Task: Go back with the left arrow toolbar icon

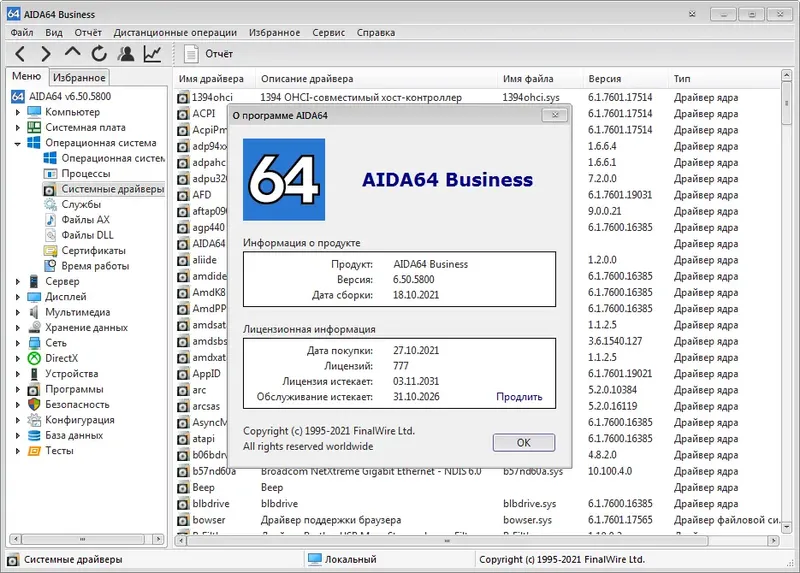Action: 20,54
